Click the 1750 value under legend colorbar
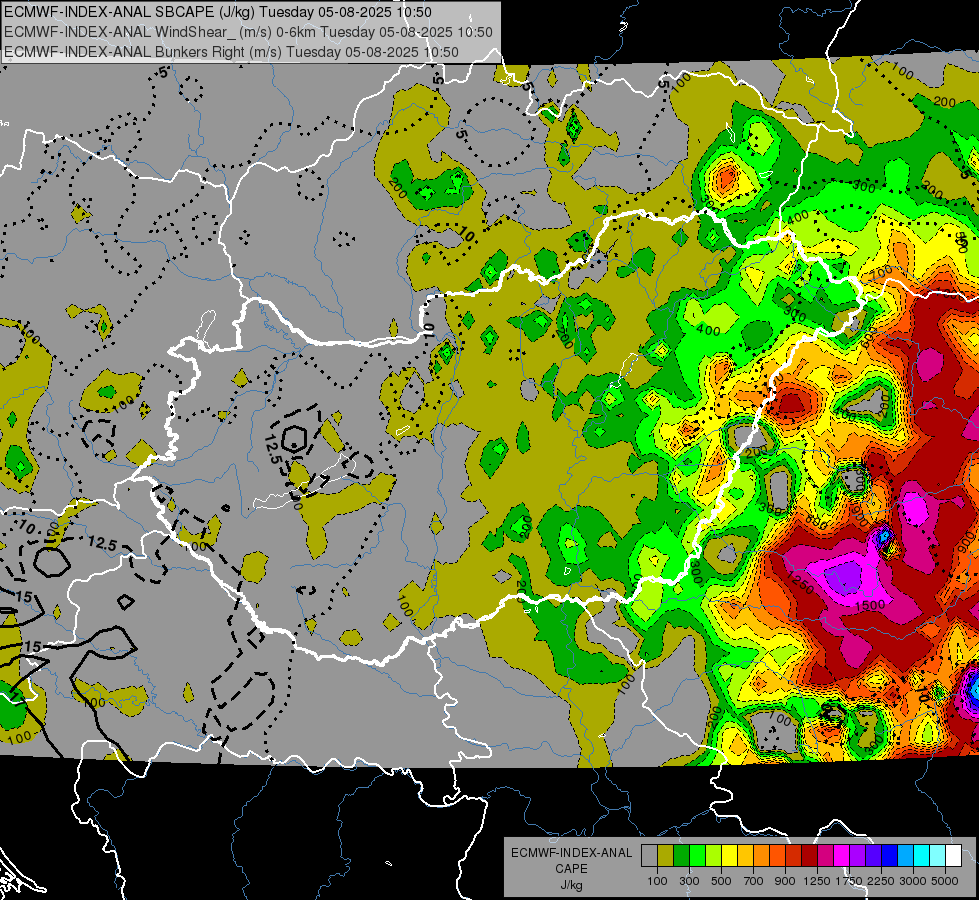This screenshot has width=979, height=900. [x=849, y=881]
